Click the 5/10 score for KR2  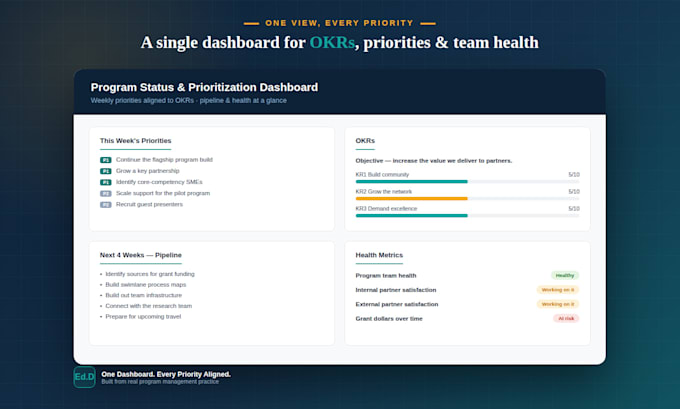click(x=574, y=191)
